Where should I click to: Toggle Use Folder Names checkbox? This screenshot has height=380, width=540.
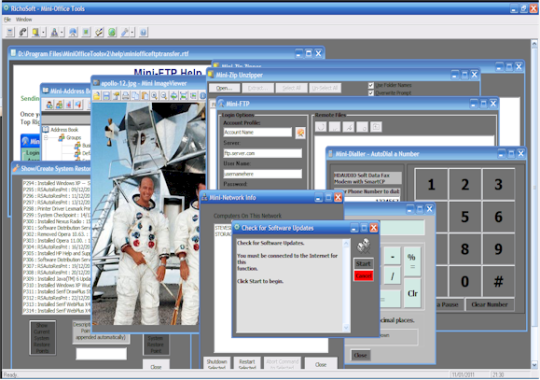tap(371, 85)
